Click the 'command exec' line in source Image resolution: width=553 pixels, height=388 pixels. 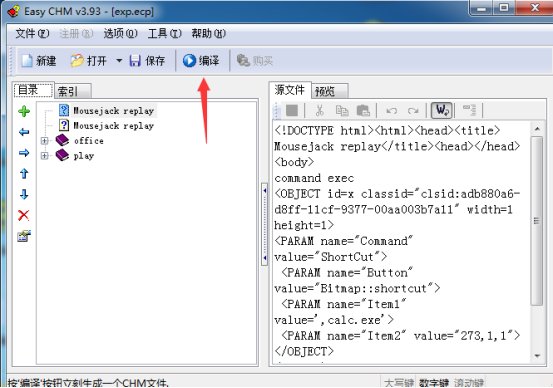click(314, 178)
